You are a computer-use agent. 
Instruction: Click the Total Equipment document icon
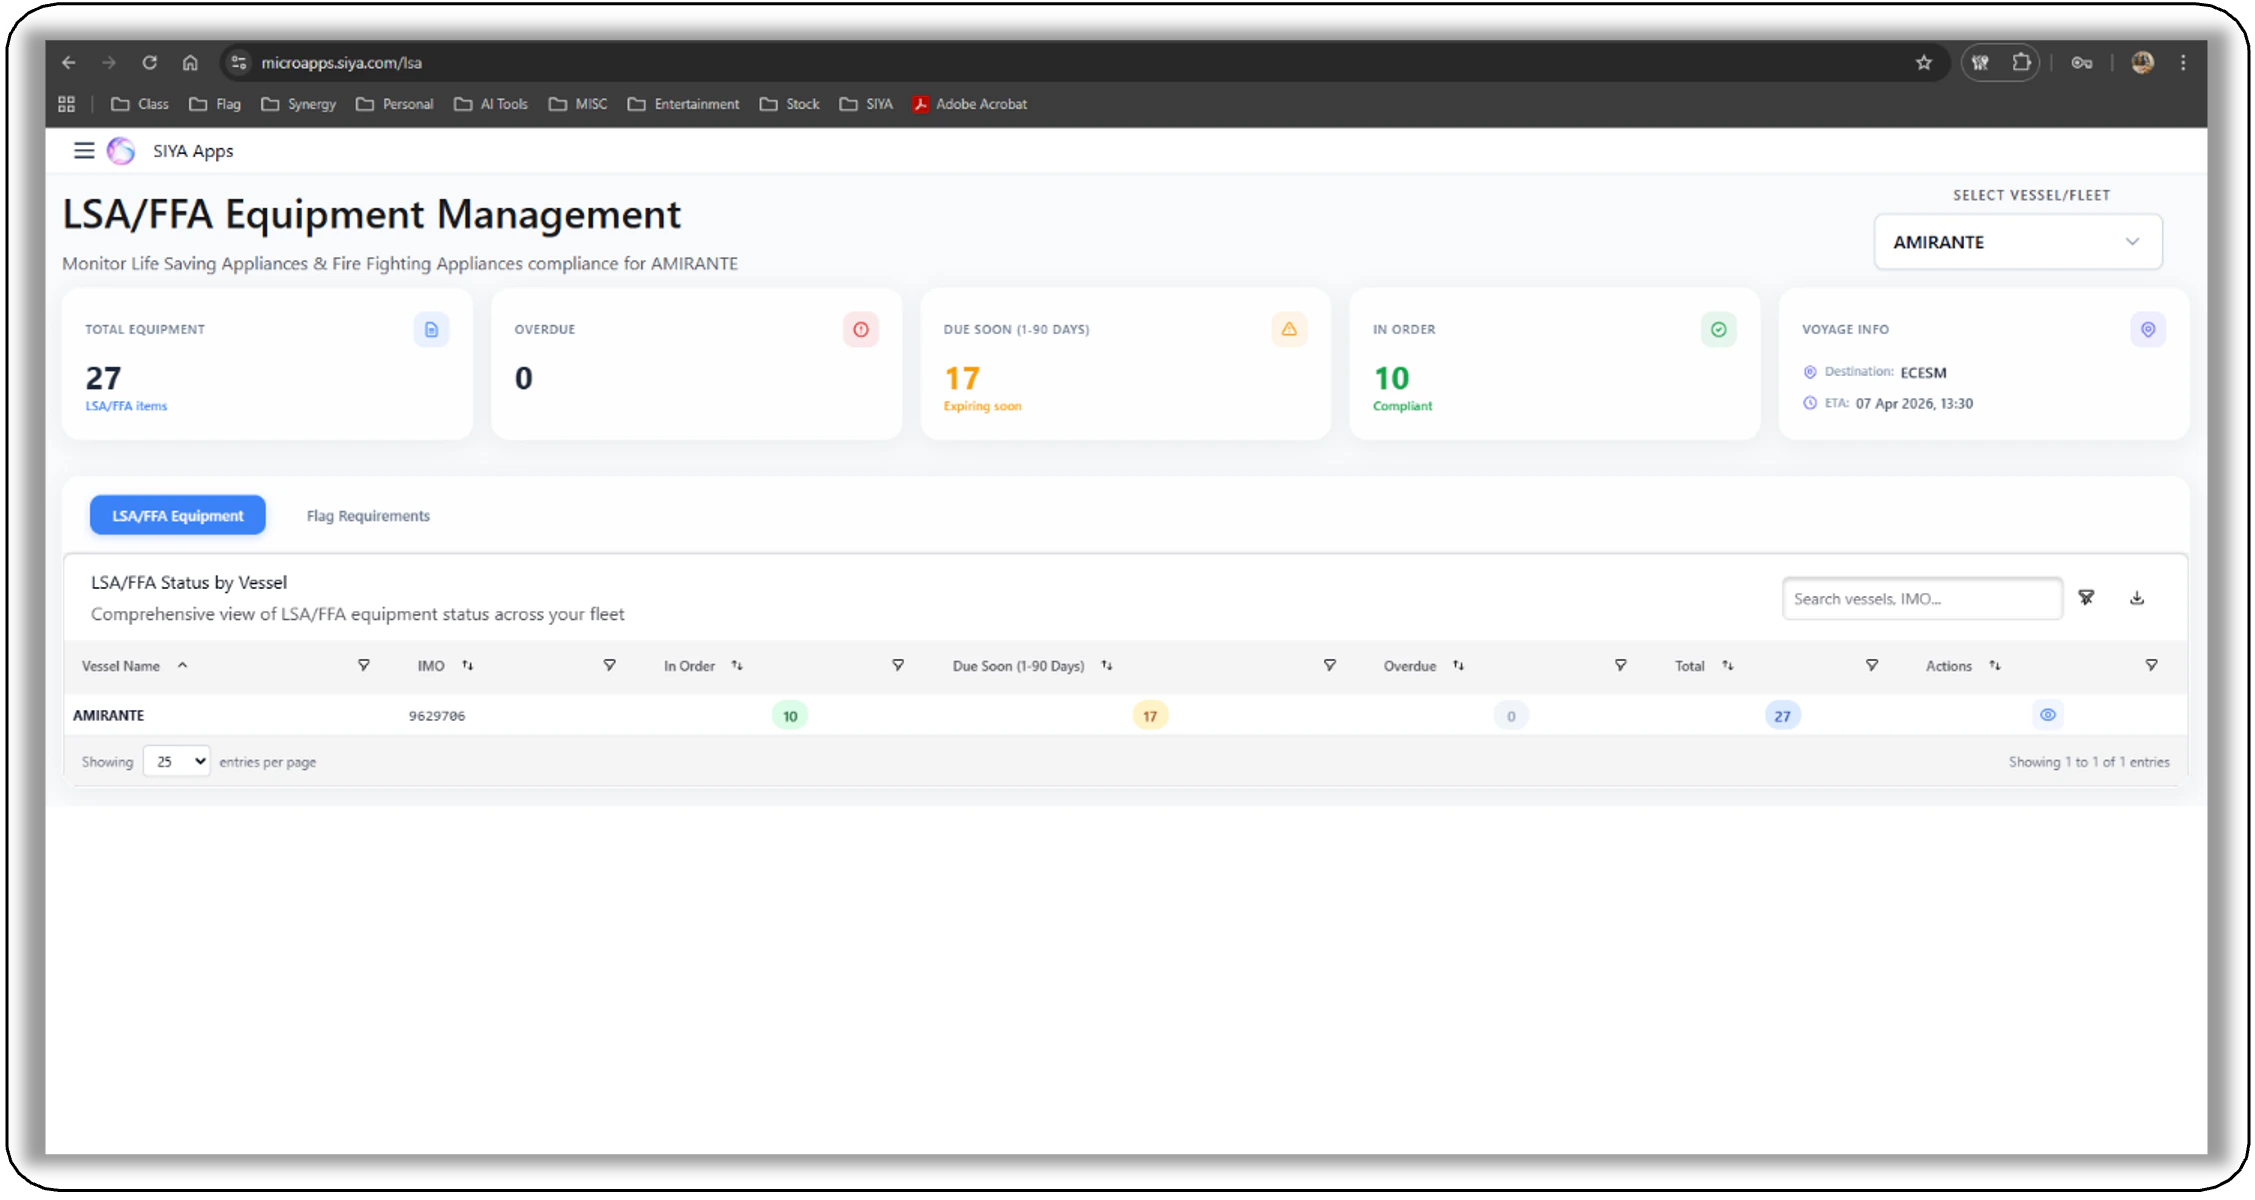[431, 330]
